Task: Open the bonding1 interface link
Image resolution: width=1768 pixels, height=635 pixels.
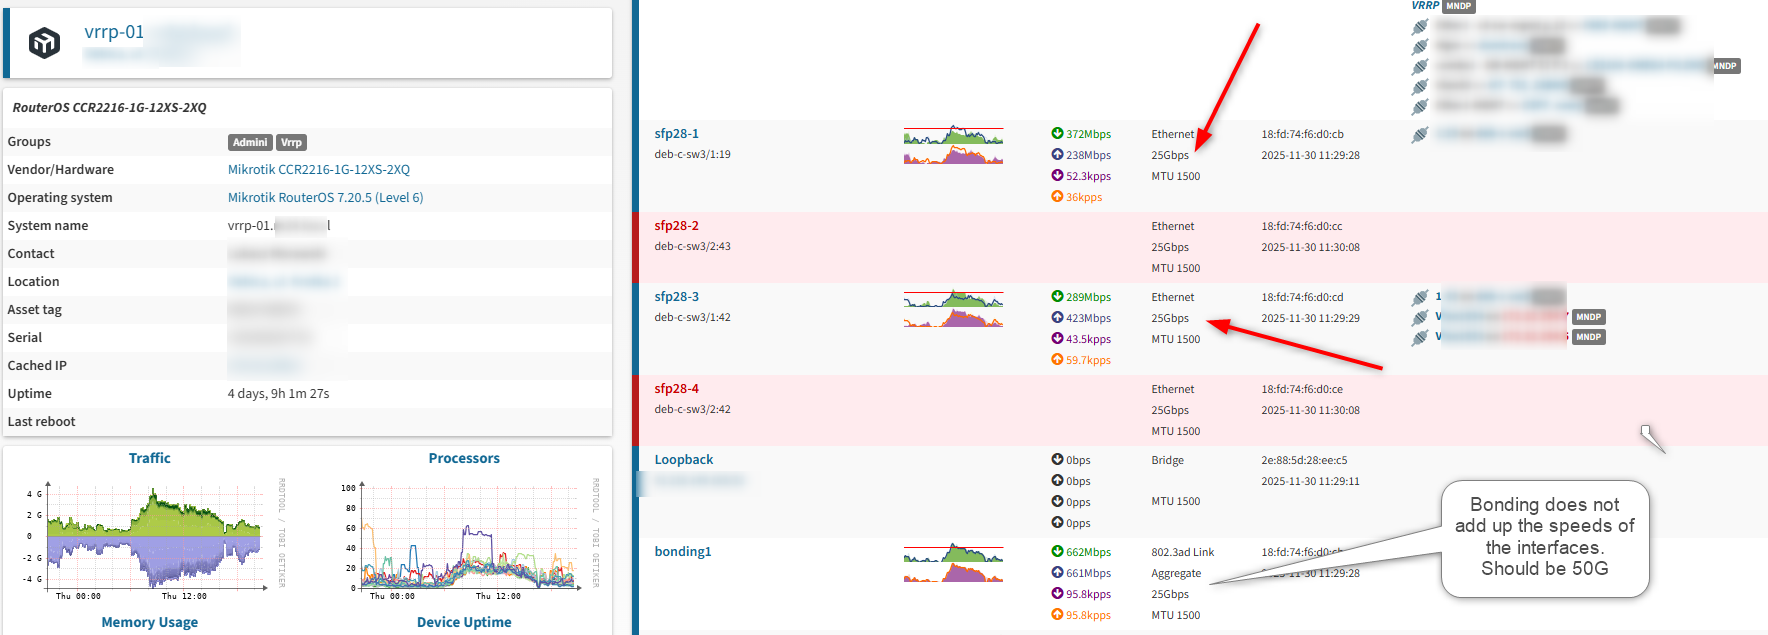Action: 682,552
